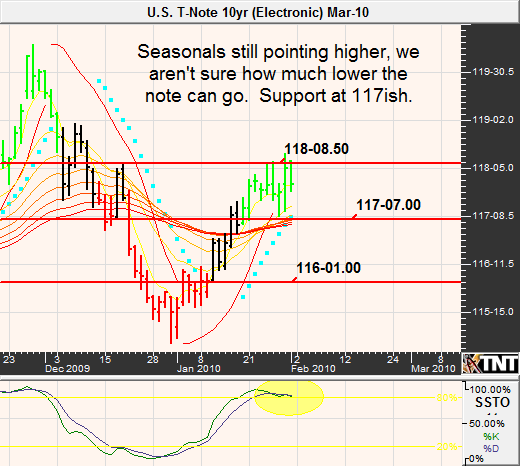Click the 116-11.5 price axis value
This screenshot has height=466, width=520.
tap(493, 264)
